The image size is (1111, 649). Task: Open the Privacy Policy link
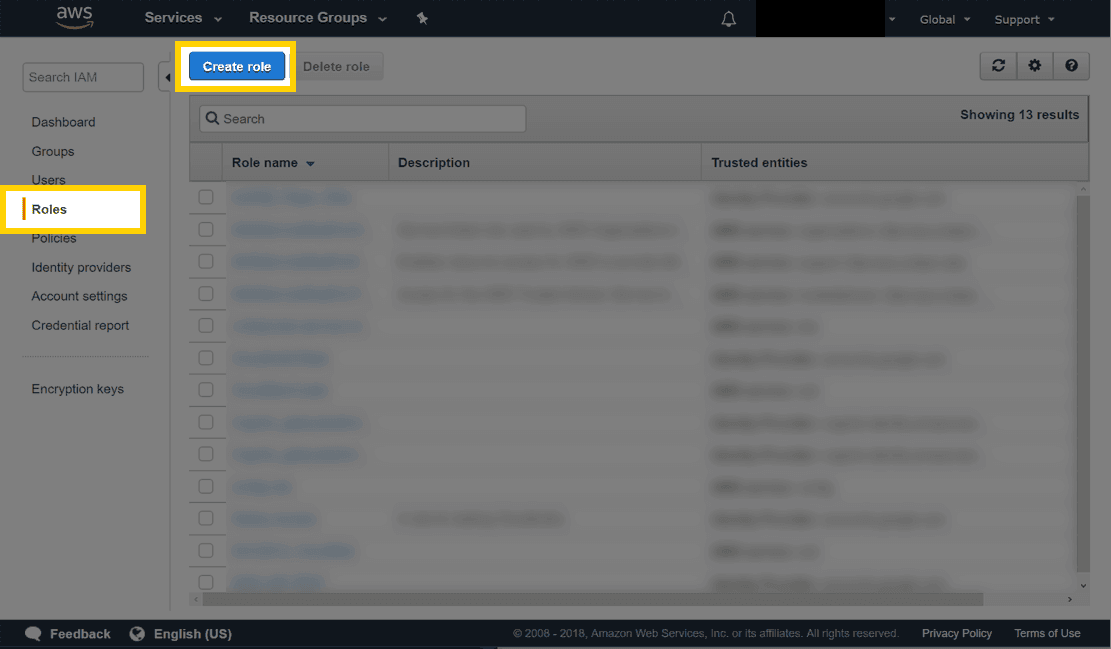point(956,633)
